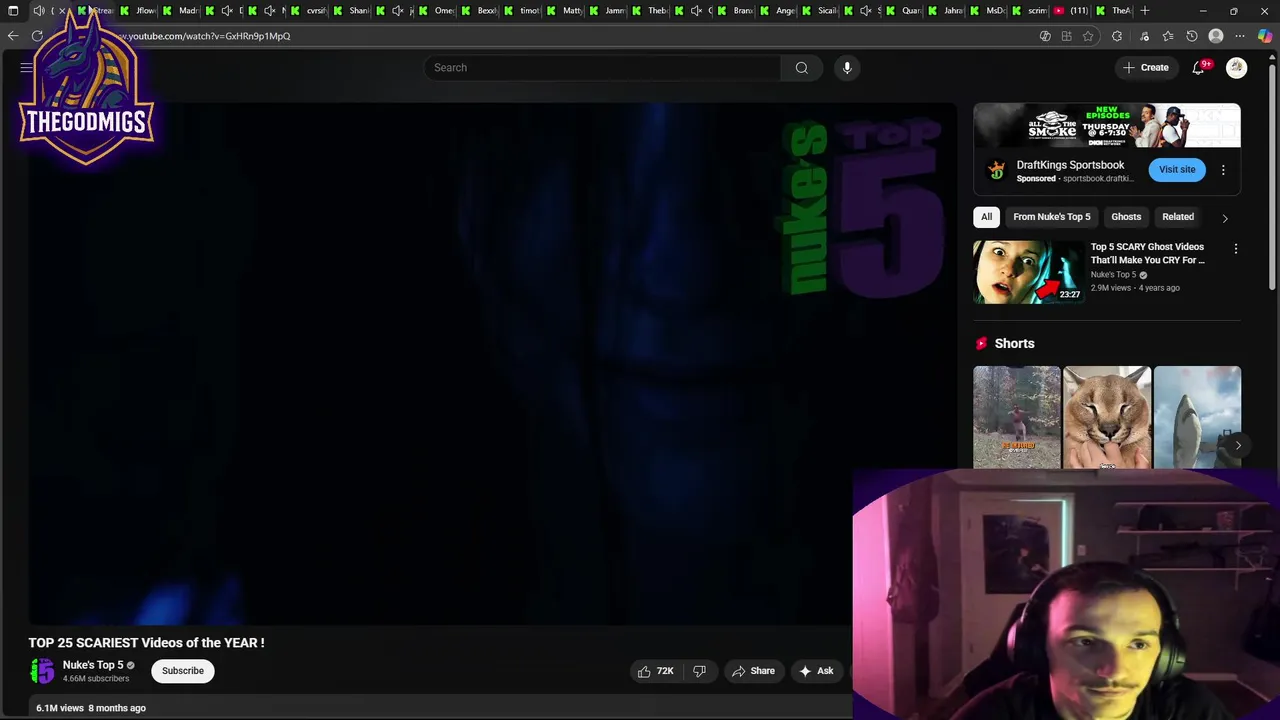Switch to the Madr browser tab

coord(181,11)
